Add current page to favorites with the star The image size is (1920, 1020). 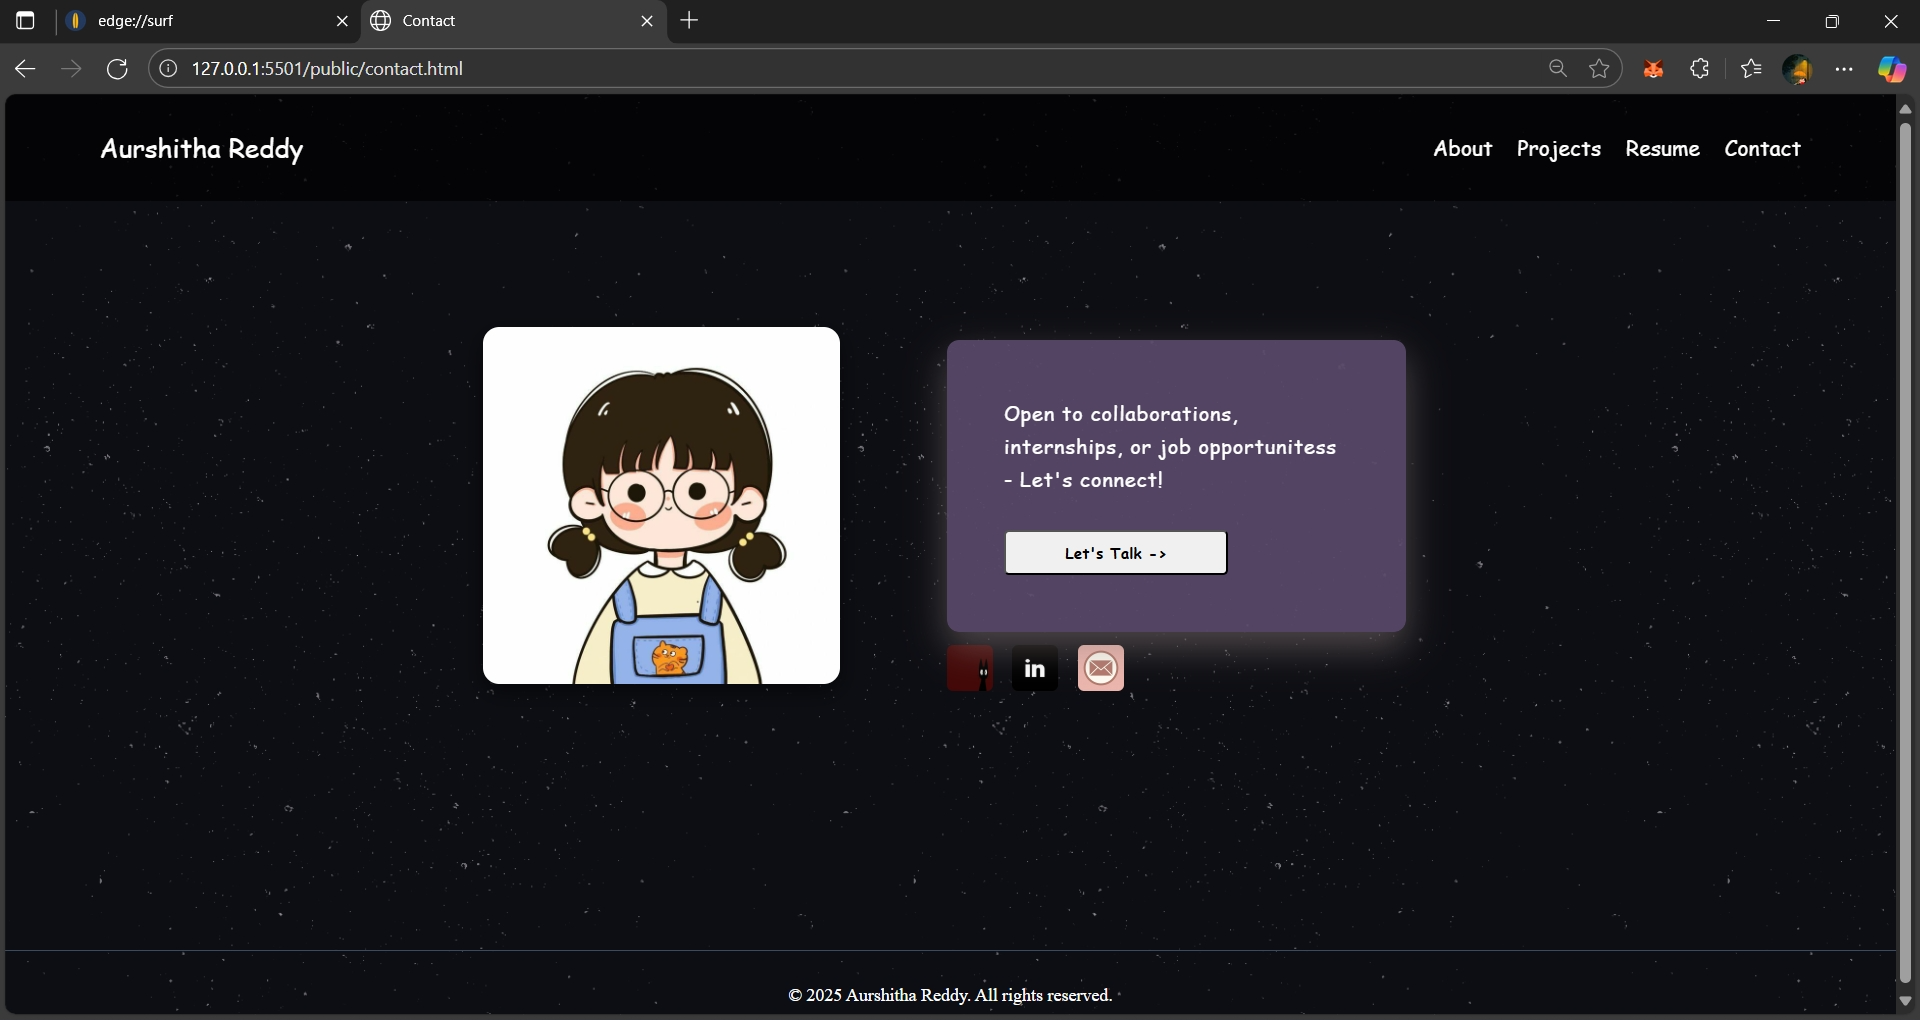(1599, 68)
